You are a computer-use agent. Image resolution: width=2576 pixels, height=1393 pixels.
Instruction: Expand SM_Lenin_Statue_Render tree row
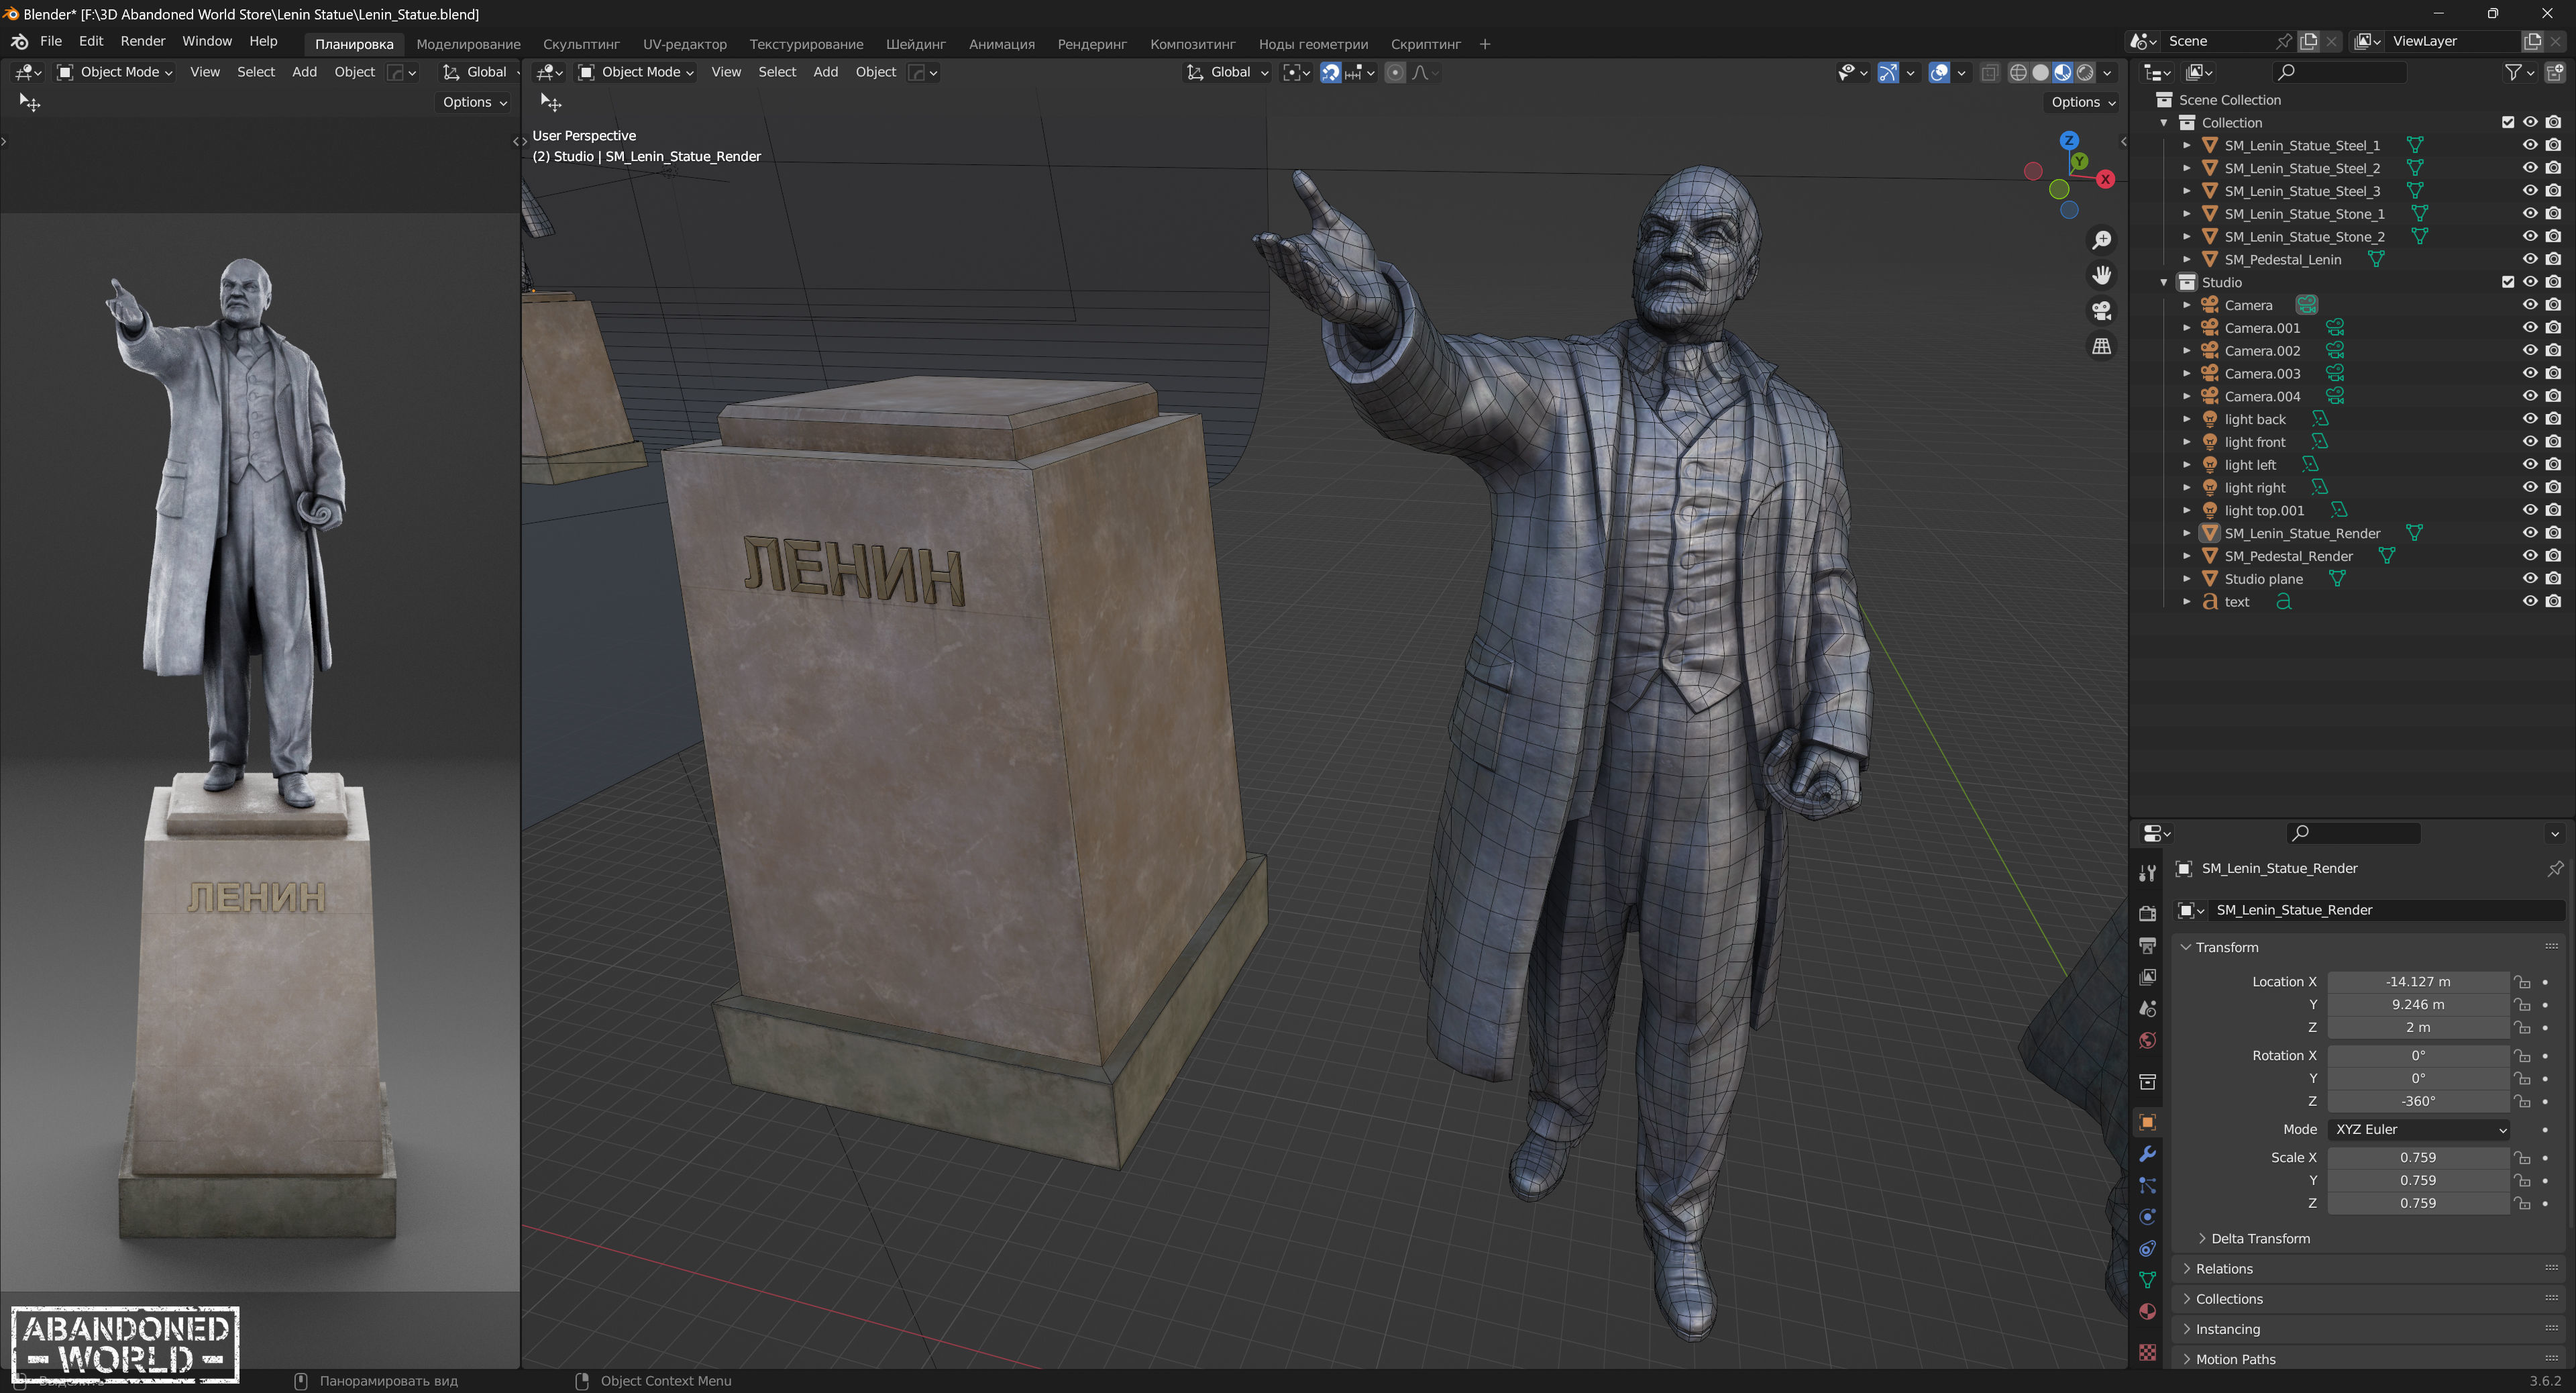coord(2186,533)
